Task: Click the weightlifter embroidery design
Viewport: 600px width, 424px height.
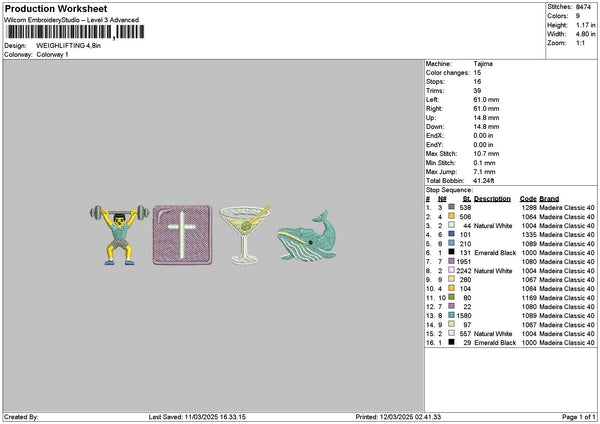Action: click(119, 235)
